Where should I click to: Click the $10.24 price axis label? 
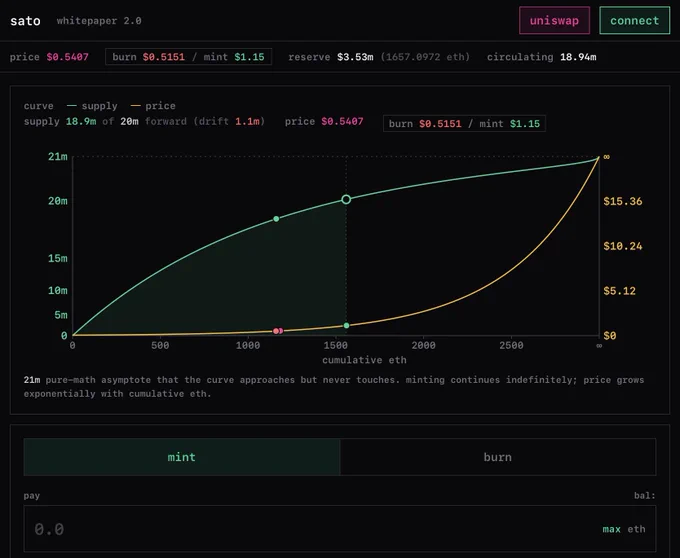623,246
